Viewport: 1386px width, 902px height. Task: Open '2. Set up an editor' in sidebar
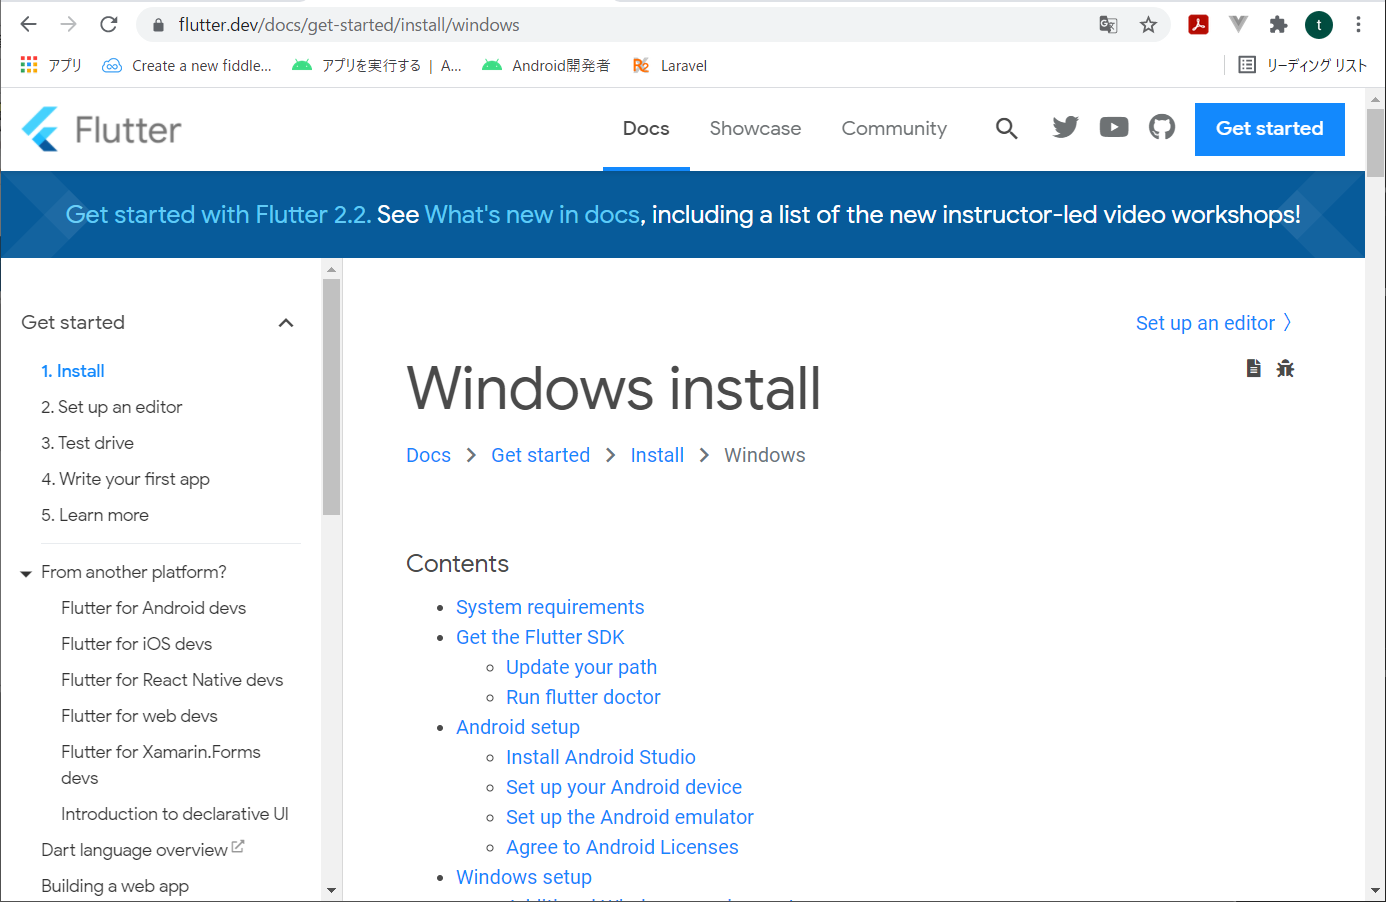(x=112, y=407)
